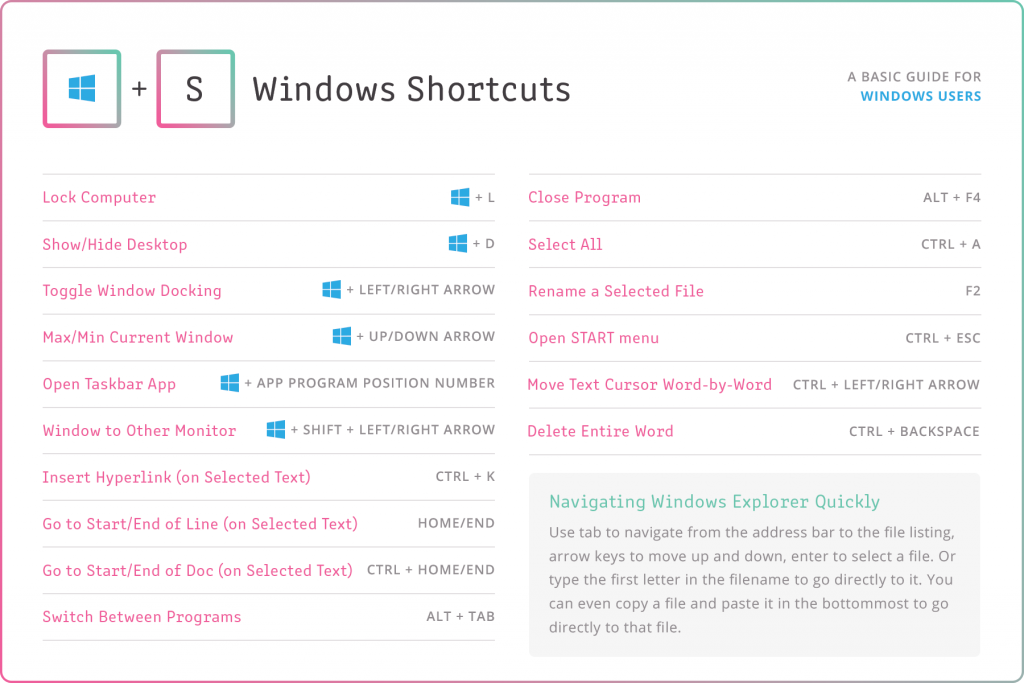Select "CTRL + HOME/END" in the Start/End of Doc row
1024x683 pixels.
click(431, 570)
